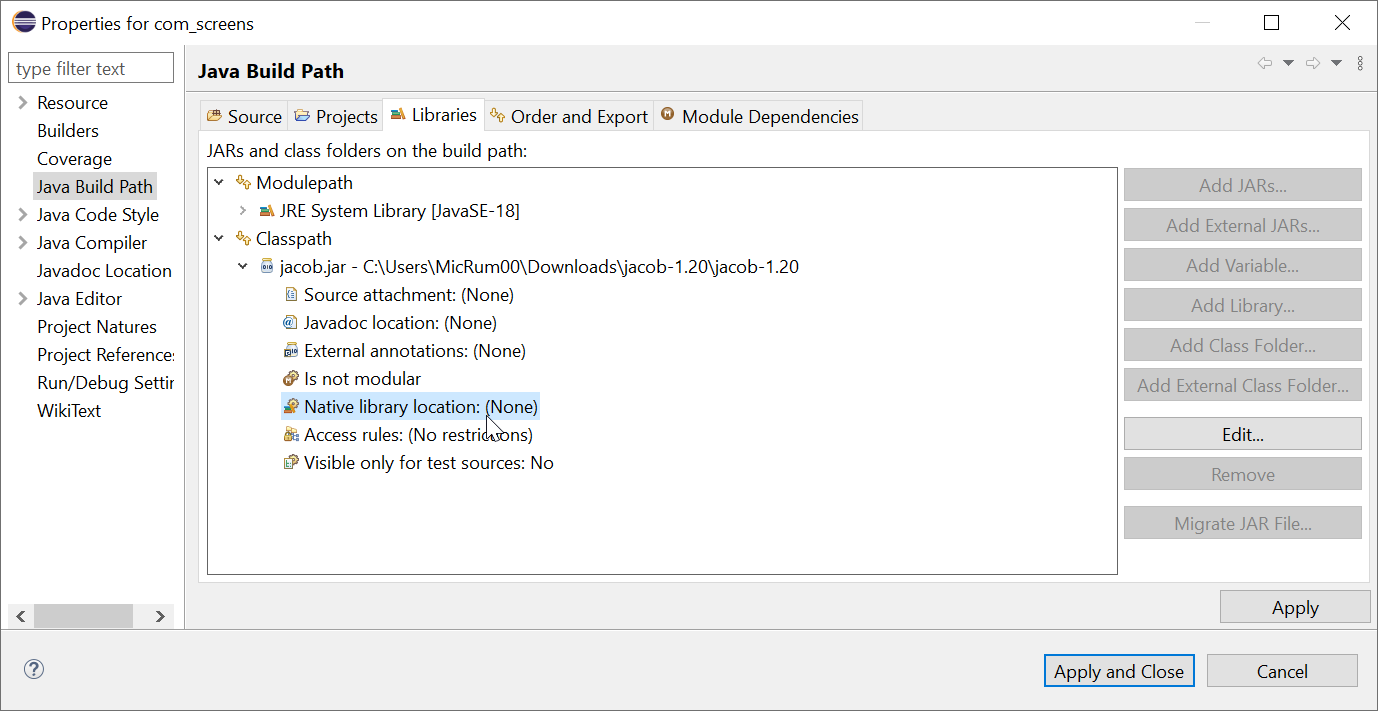
Task: Click the Migrate JAR File... button
Action: tap(1243, 523)
